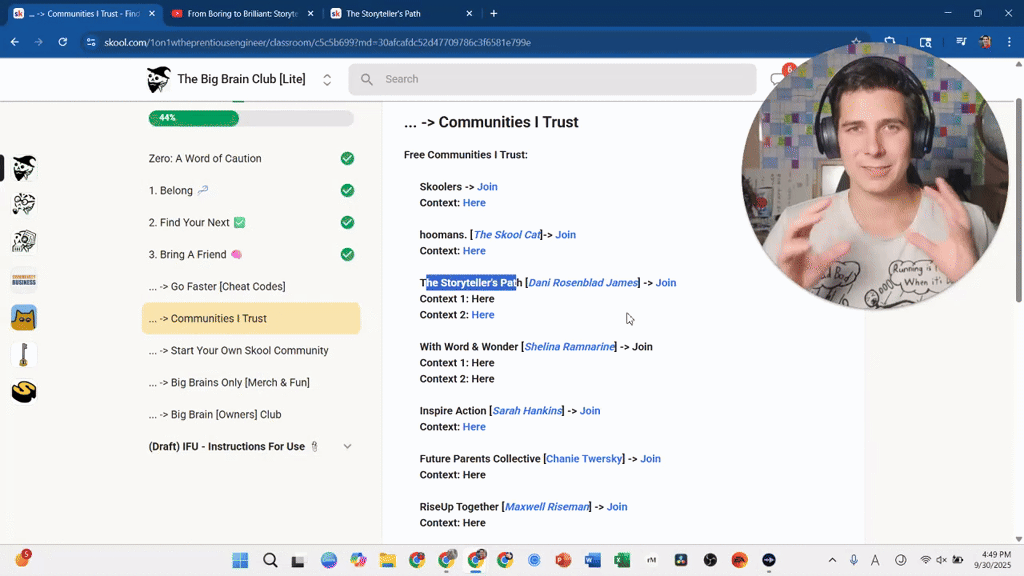Click Inspire Action Join link
1024x576 pixels.
click(590, 410)
